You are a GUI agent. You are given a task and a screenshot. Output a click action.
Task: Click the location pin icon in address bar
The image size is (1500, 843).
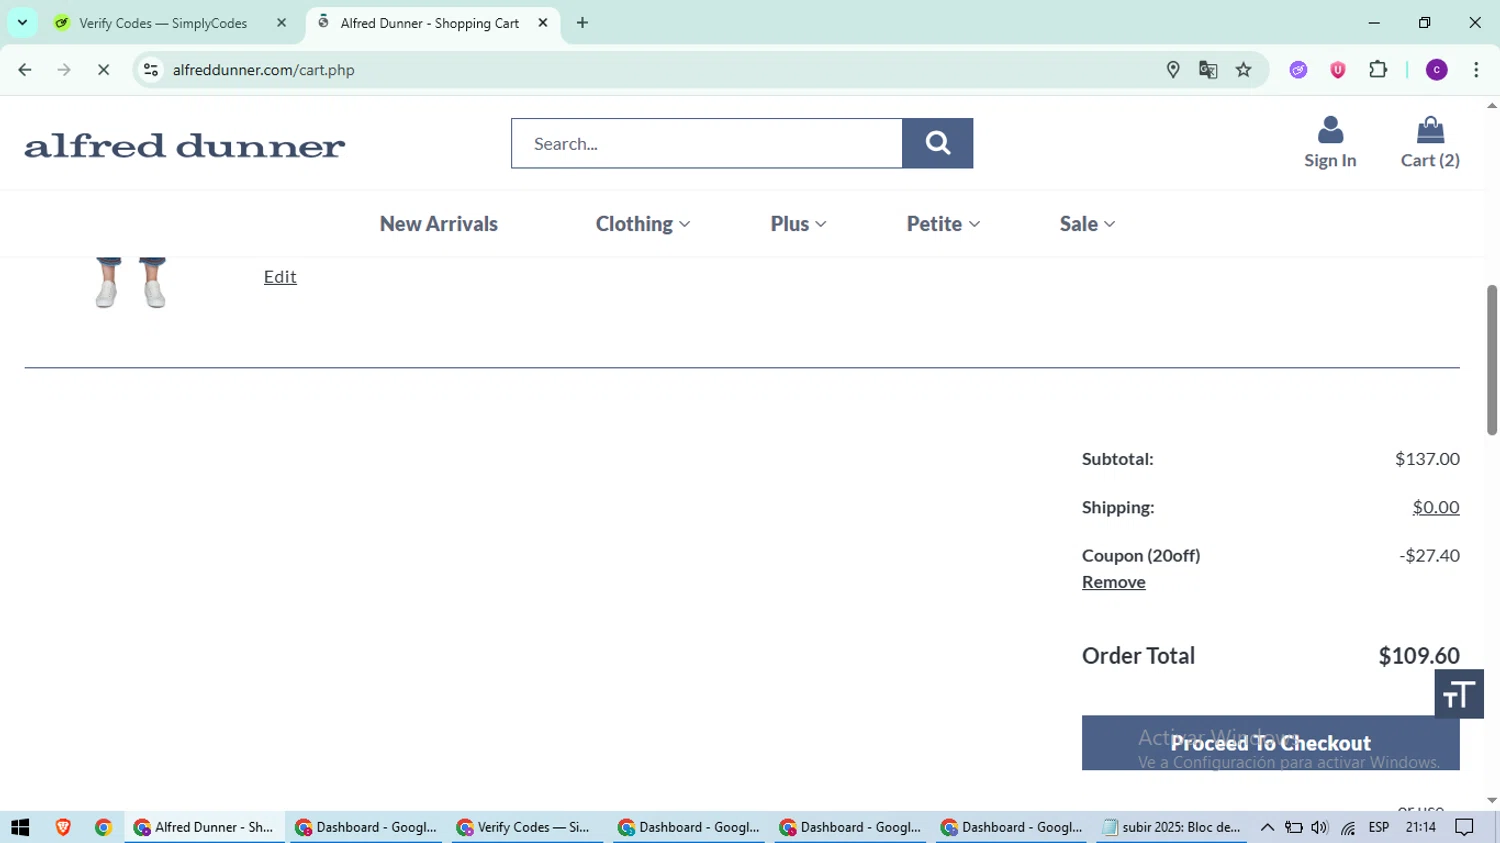coord(1173,70)
